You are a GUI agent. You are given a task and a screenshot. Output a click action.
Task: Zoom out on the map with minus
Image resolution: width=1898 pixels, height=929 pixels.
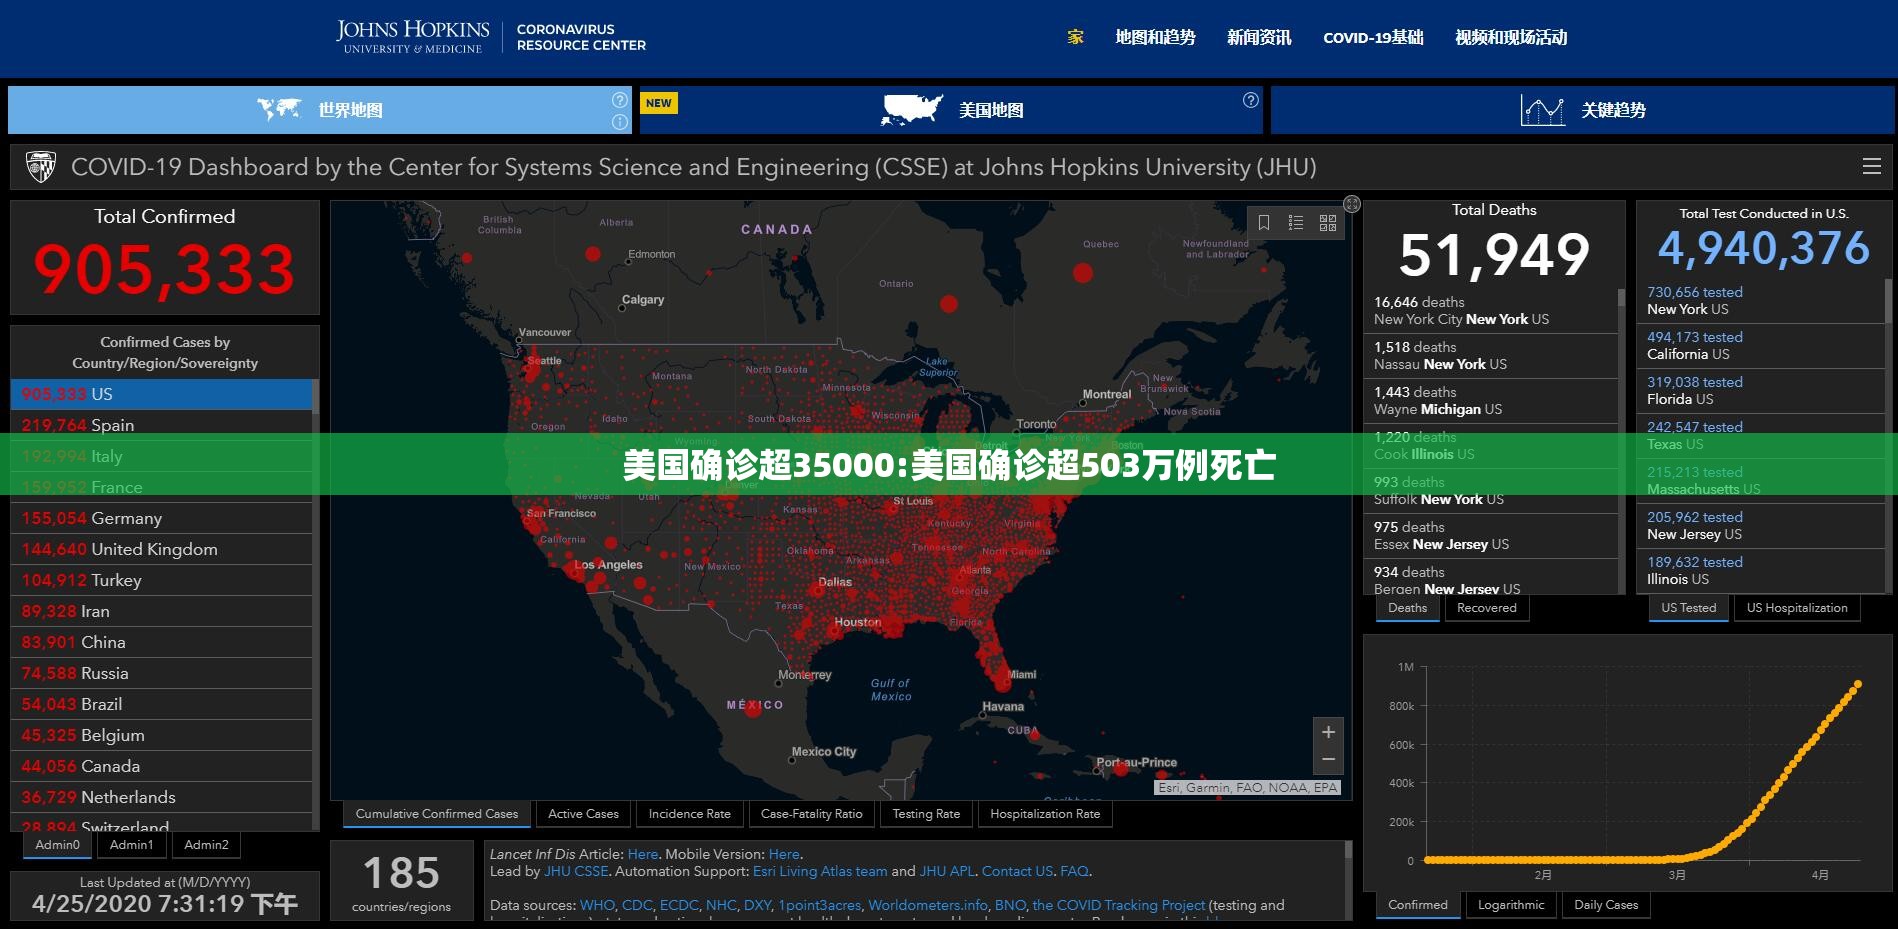point(1328,760)
